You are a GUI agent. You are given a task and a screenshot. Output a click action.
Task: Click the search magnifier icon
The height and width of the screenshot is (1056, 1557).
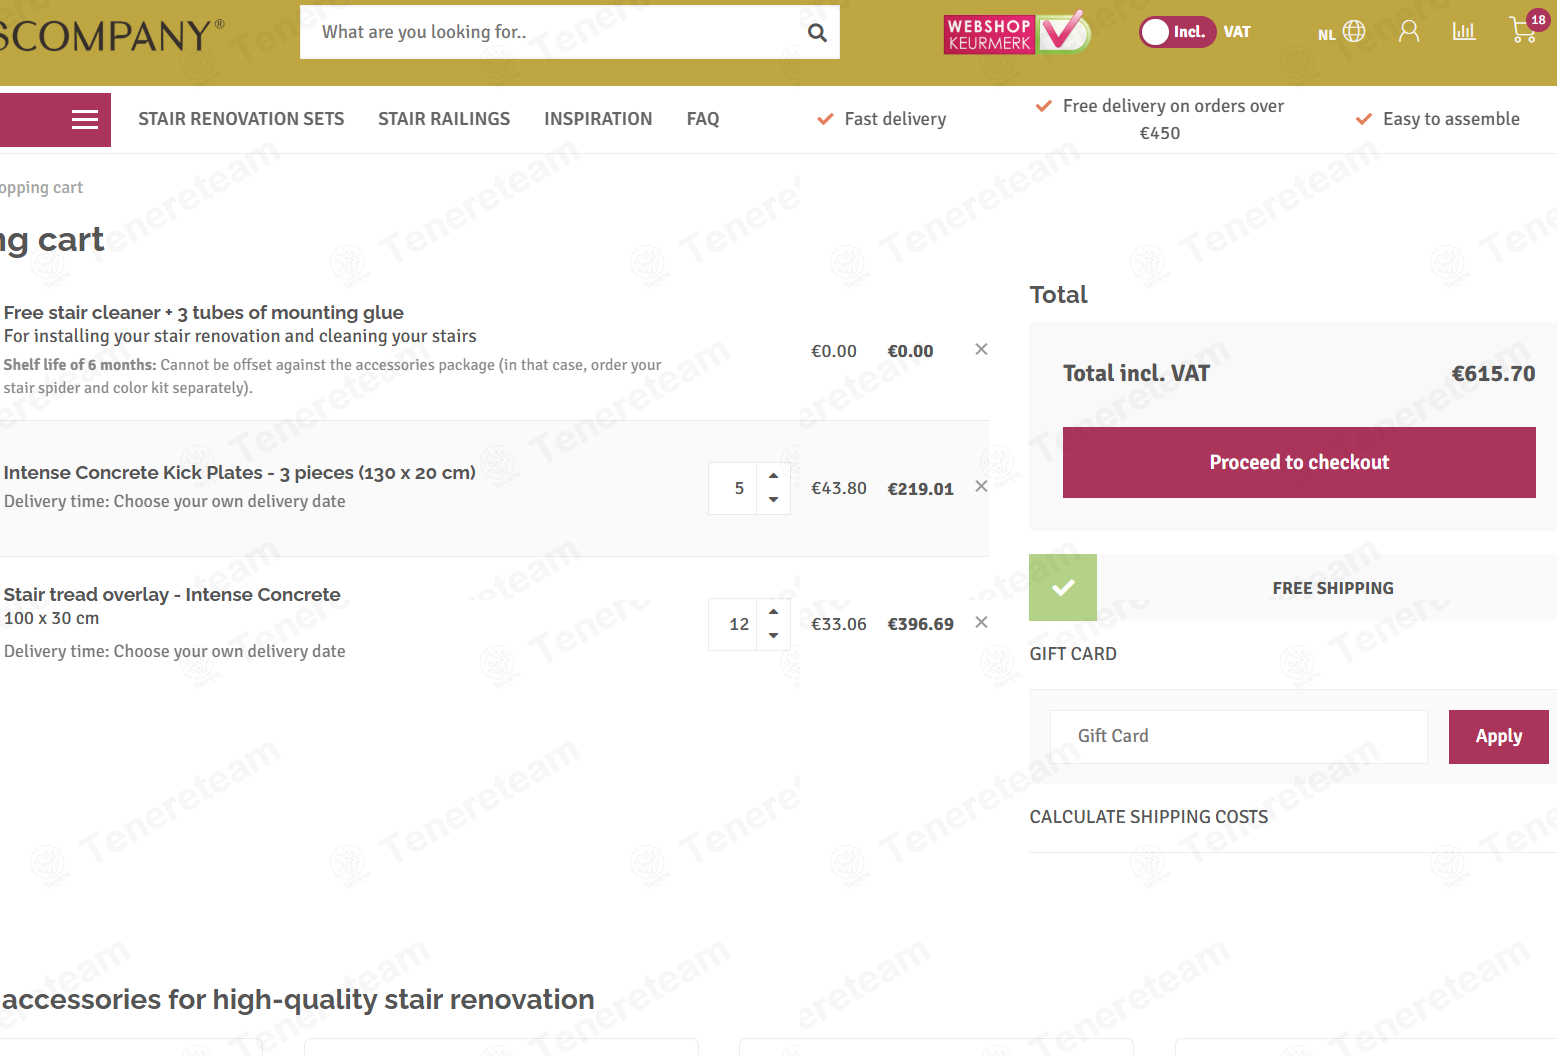click(x=817, y=32)
